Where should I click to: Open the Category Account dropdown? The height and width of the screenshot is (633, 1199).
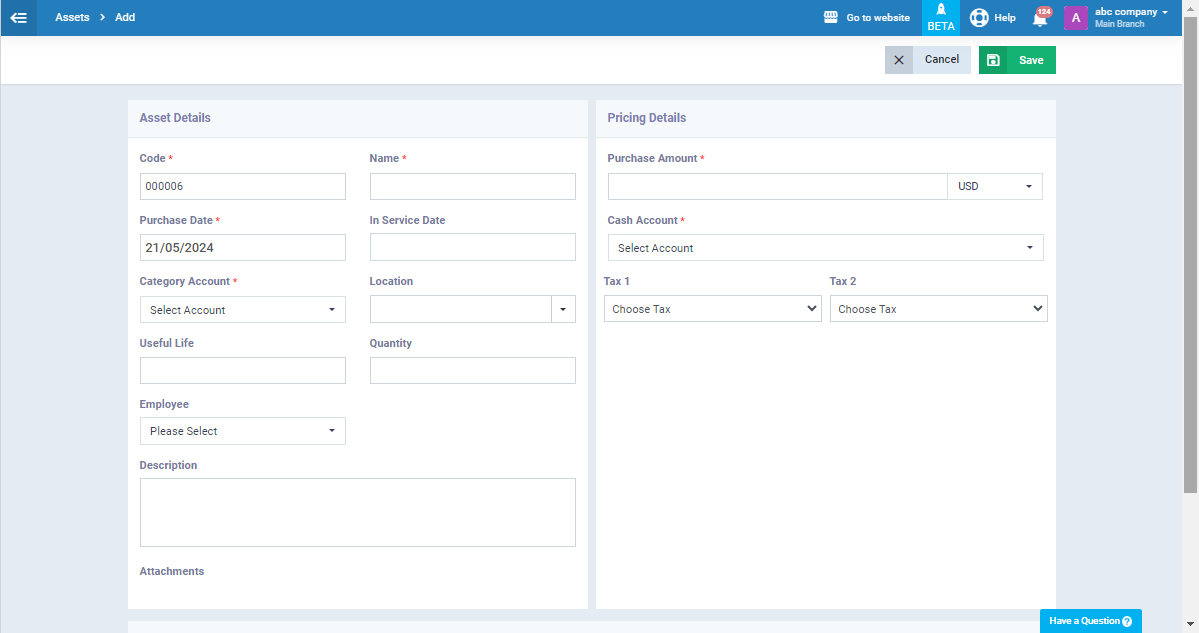[242, 310]
